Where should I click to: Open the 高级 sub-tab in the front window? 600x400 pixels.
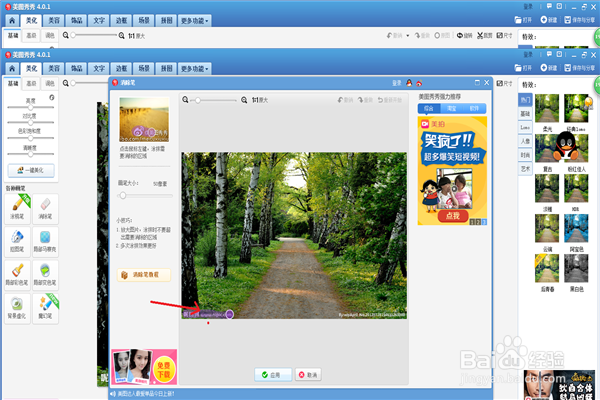point(31,83)
